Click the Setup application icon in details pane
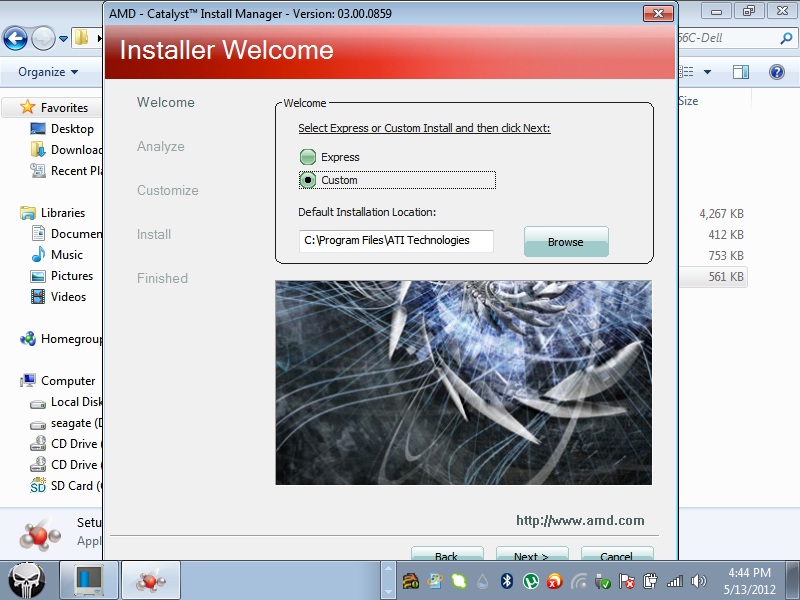 (x=40, y=536)
